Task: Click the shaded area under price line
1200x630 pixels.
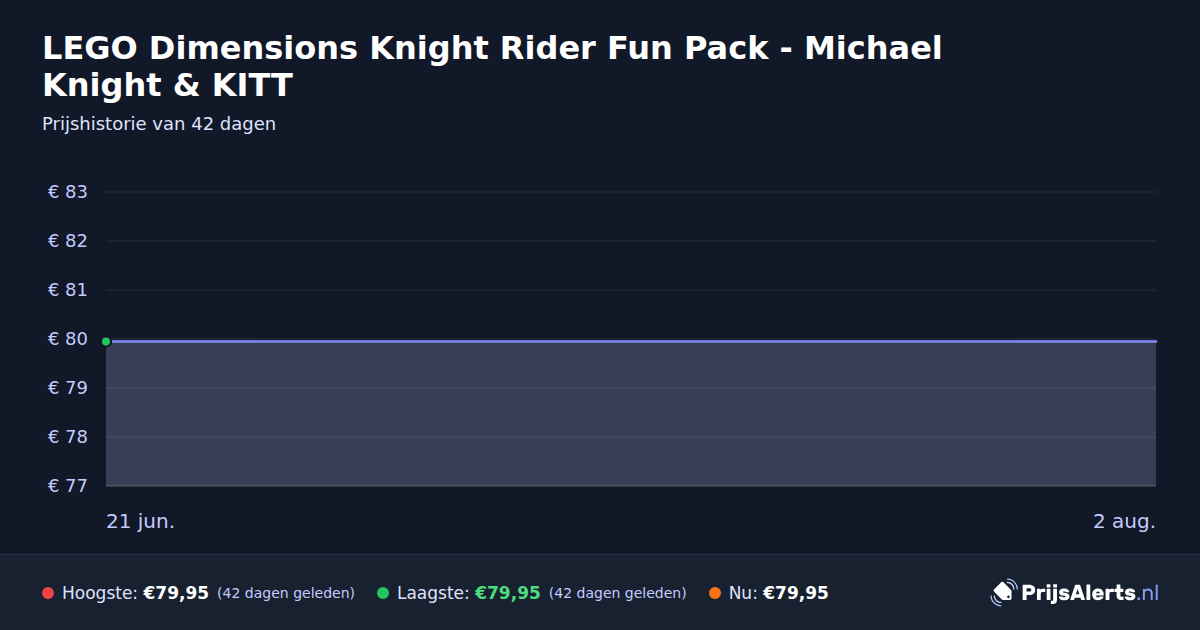Action: (x=631, y=414)
